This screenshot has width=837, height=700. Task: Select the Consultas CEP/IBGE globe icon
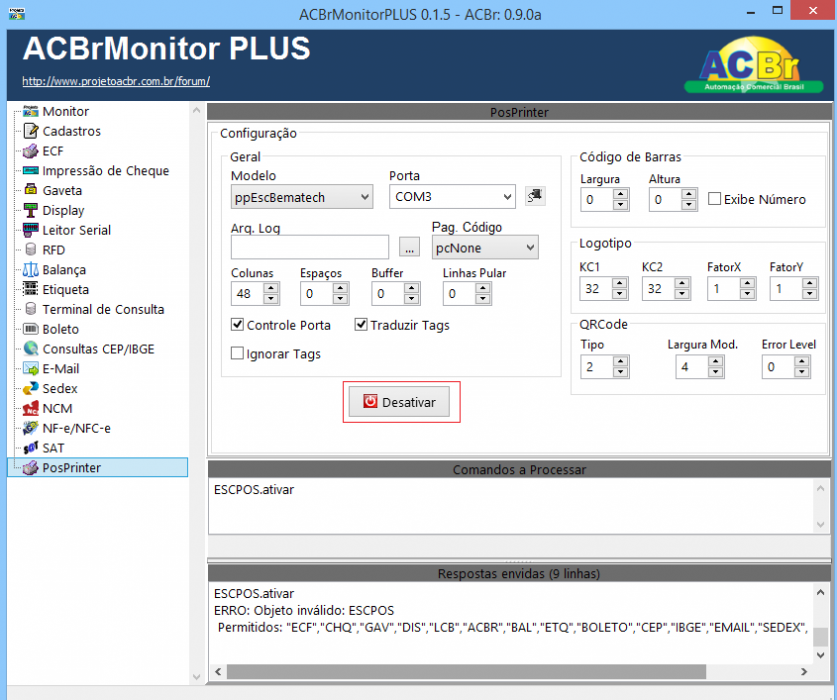30,348
